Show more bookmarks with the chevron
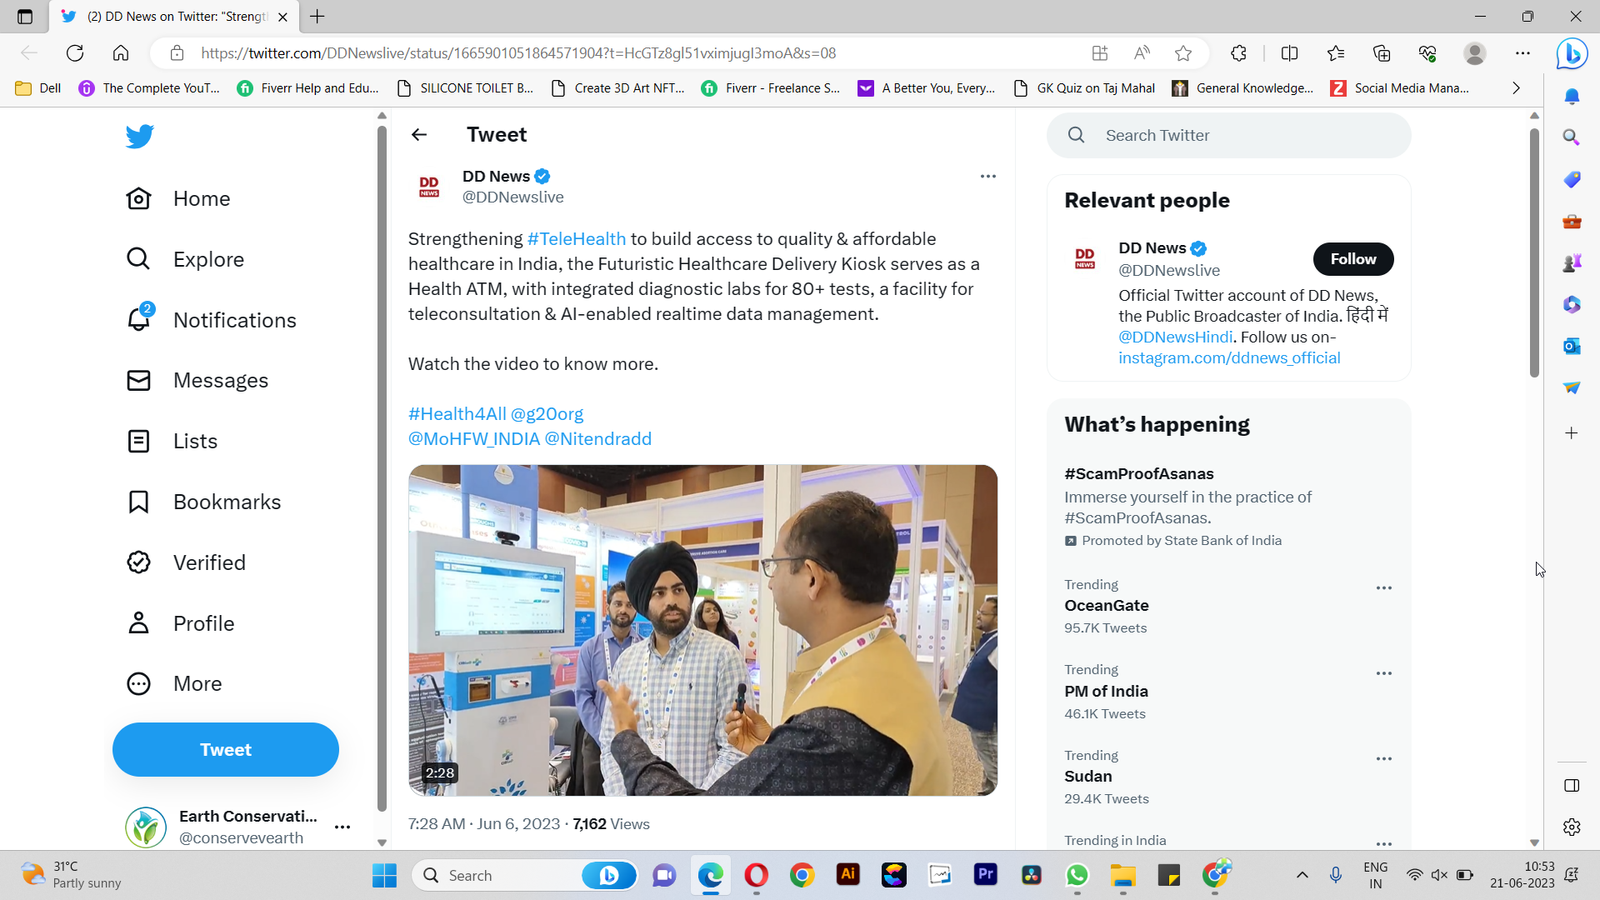The height and width of the screenshot is (900, 1600). (x=1516, y=88)
